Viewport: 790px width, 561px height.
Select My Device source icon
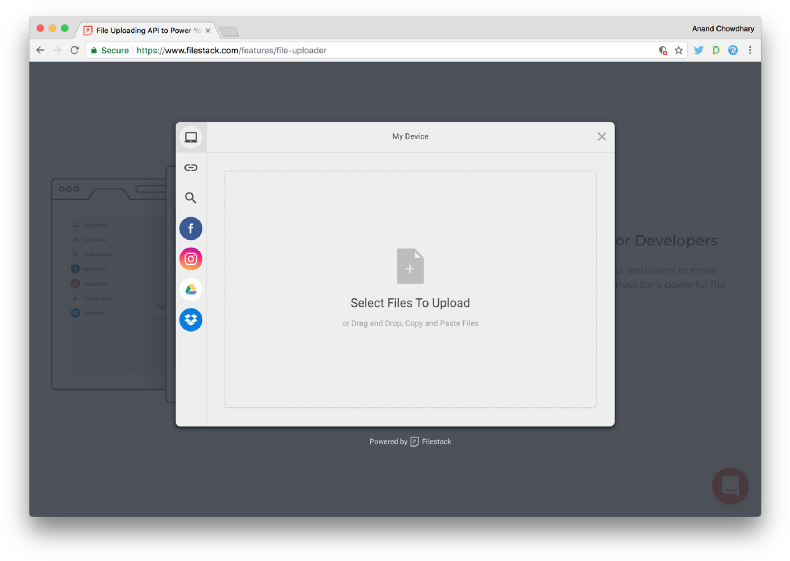pyautogui.click(x=191, y=137)
